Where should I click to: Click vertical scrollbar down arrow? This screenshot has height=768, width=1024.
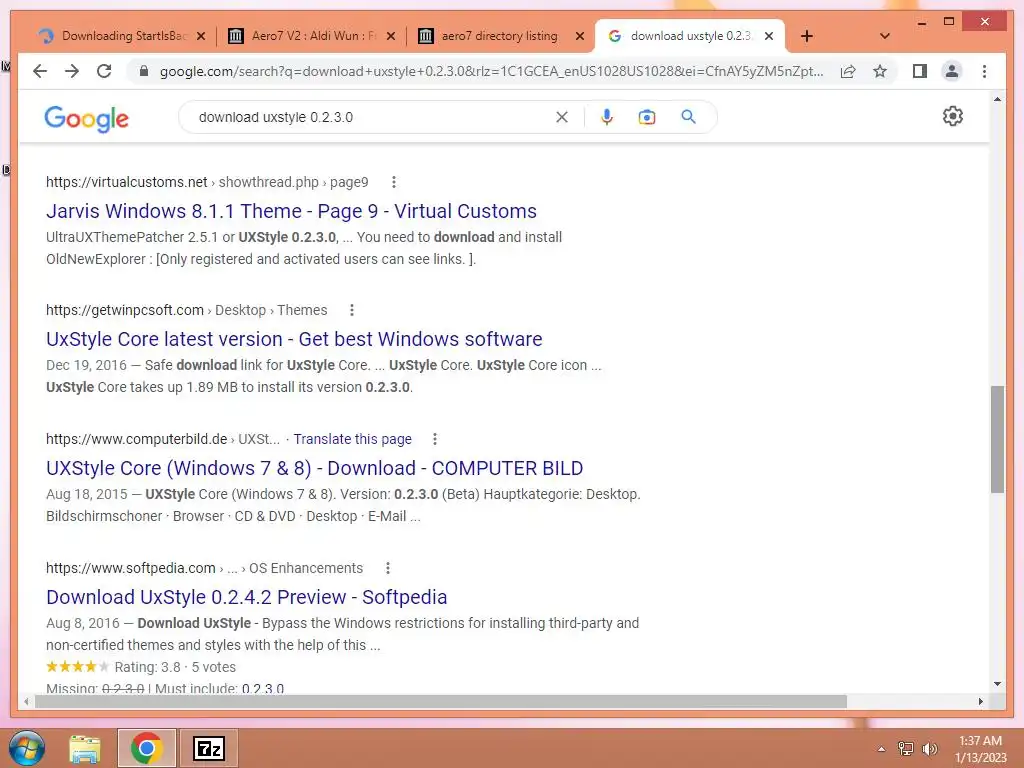997,684
